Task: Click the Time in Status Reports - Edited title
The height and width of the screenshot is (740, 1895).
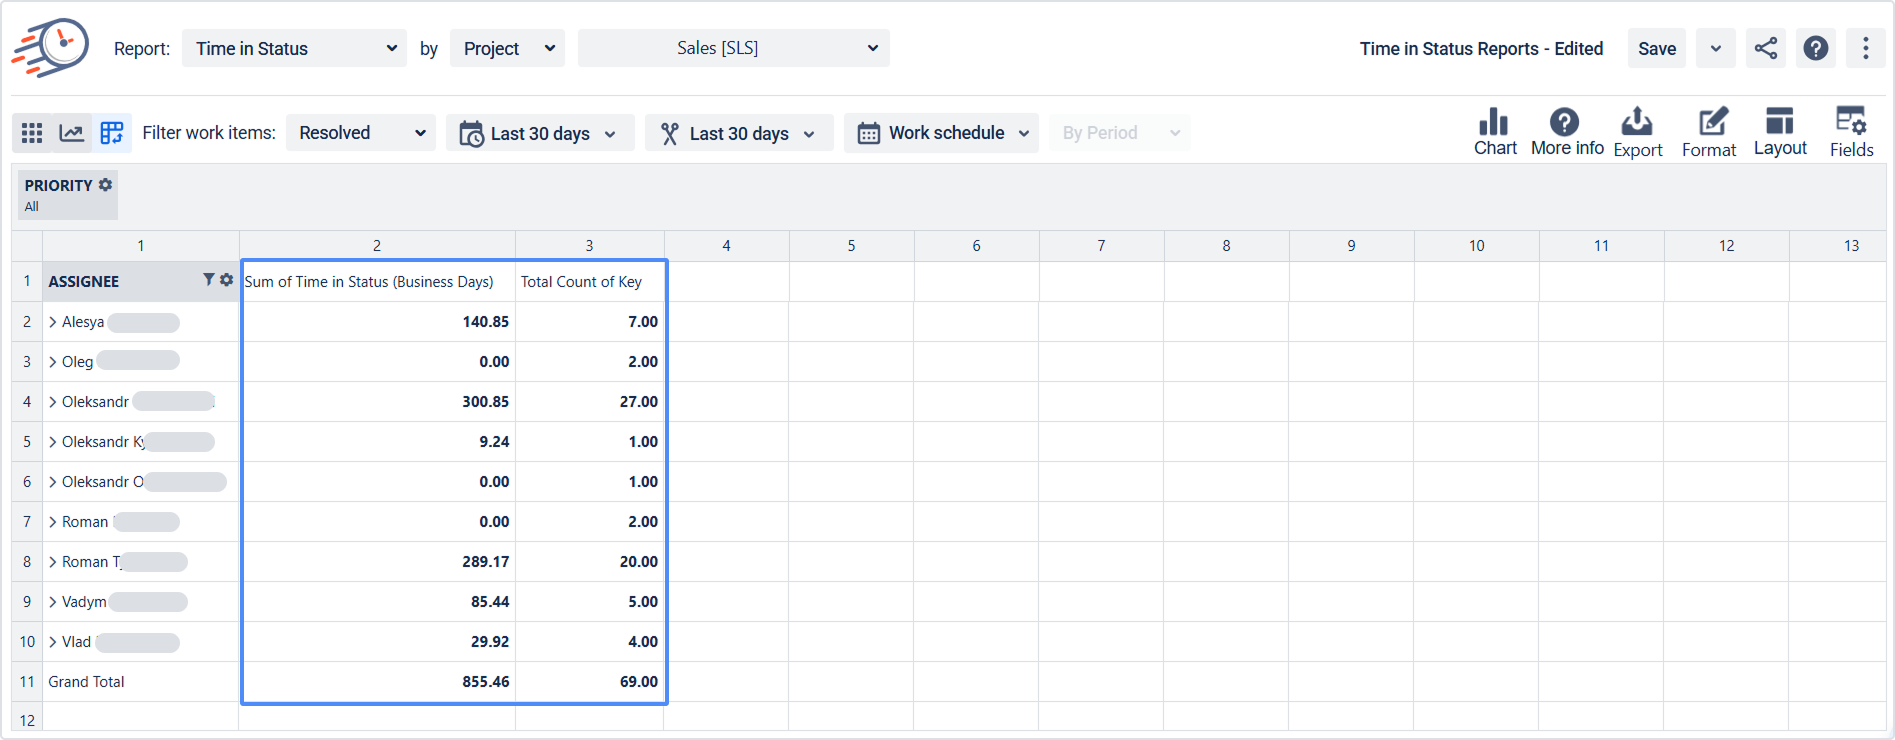Action: 1481,48
